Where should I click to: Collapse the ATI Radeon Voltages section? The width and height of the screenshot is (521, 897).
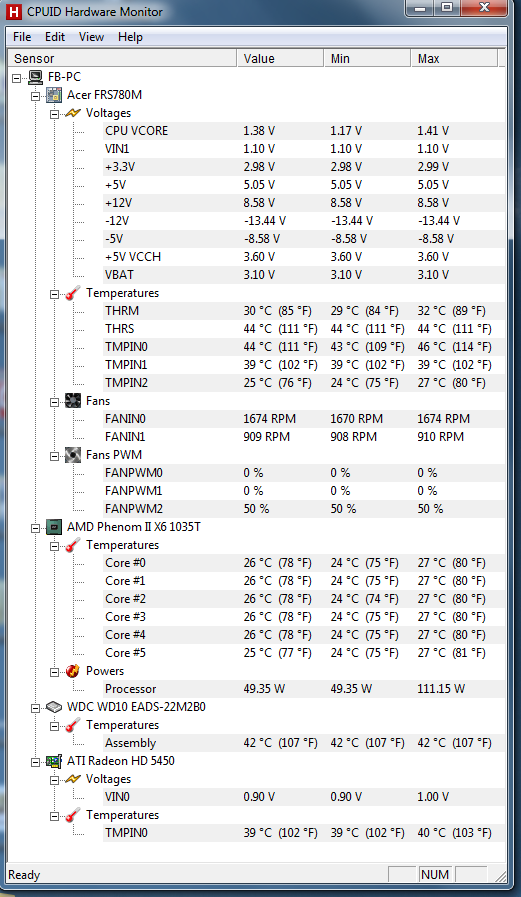[55, 780]
